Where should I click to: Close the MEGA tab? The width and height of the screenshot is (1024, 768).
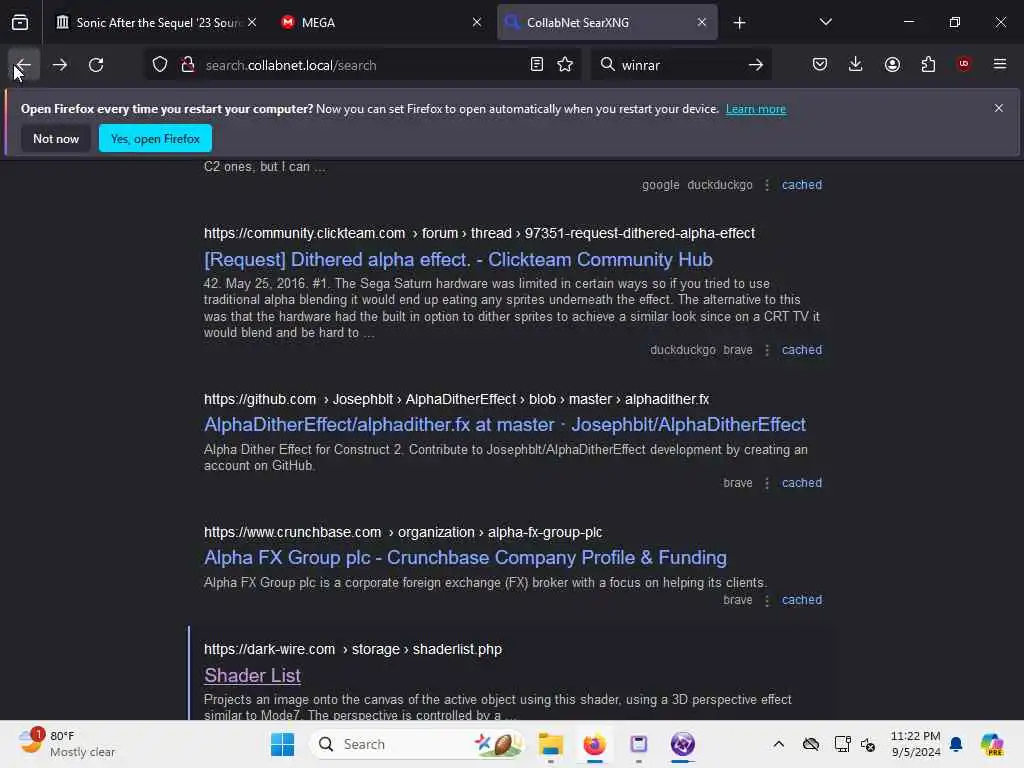click(477, 22)
